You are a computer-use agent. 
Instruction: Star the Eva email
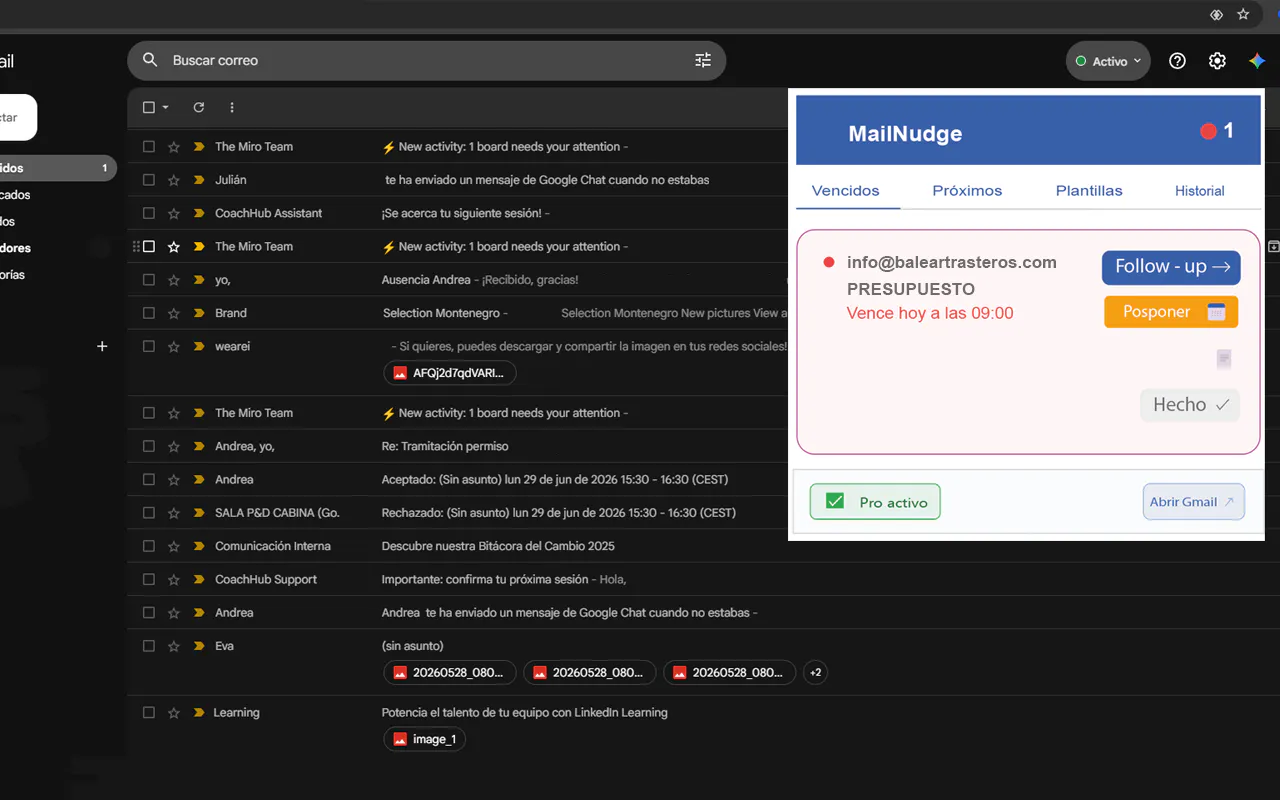[174, 646]
